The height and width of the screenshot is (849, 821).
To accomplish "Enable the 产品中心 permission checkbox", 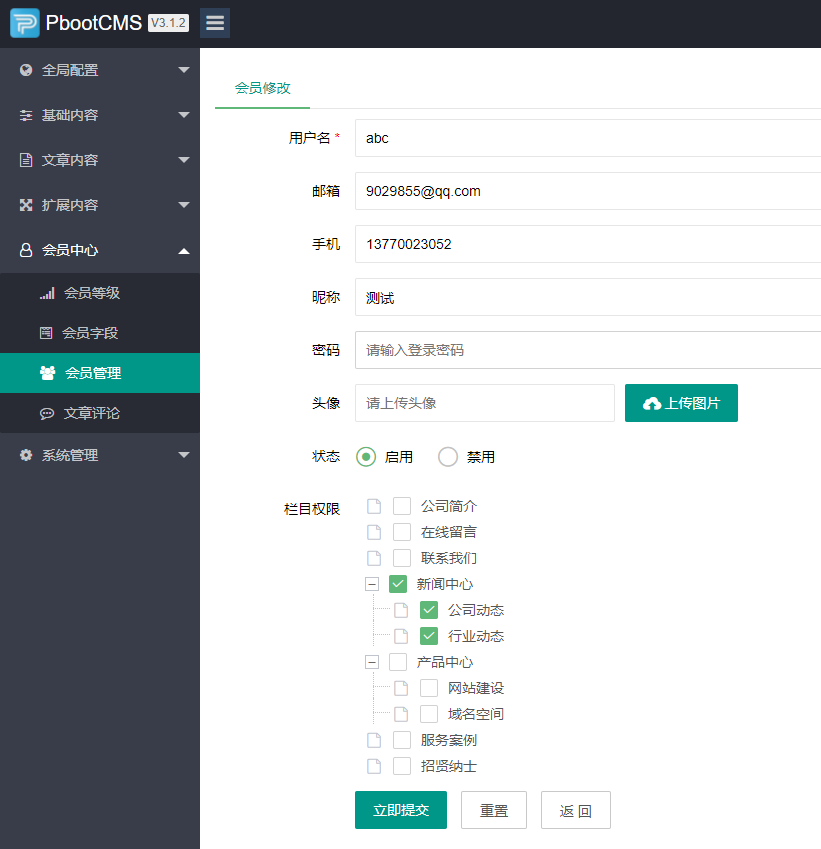I will (x=400, y=661).
